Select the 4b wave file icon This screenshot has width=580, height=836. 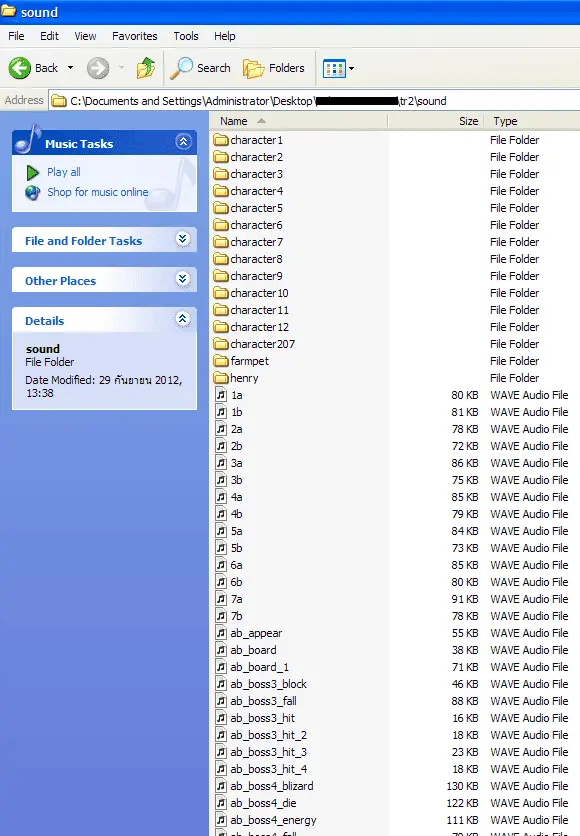coord(221,514)
